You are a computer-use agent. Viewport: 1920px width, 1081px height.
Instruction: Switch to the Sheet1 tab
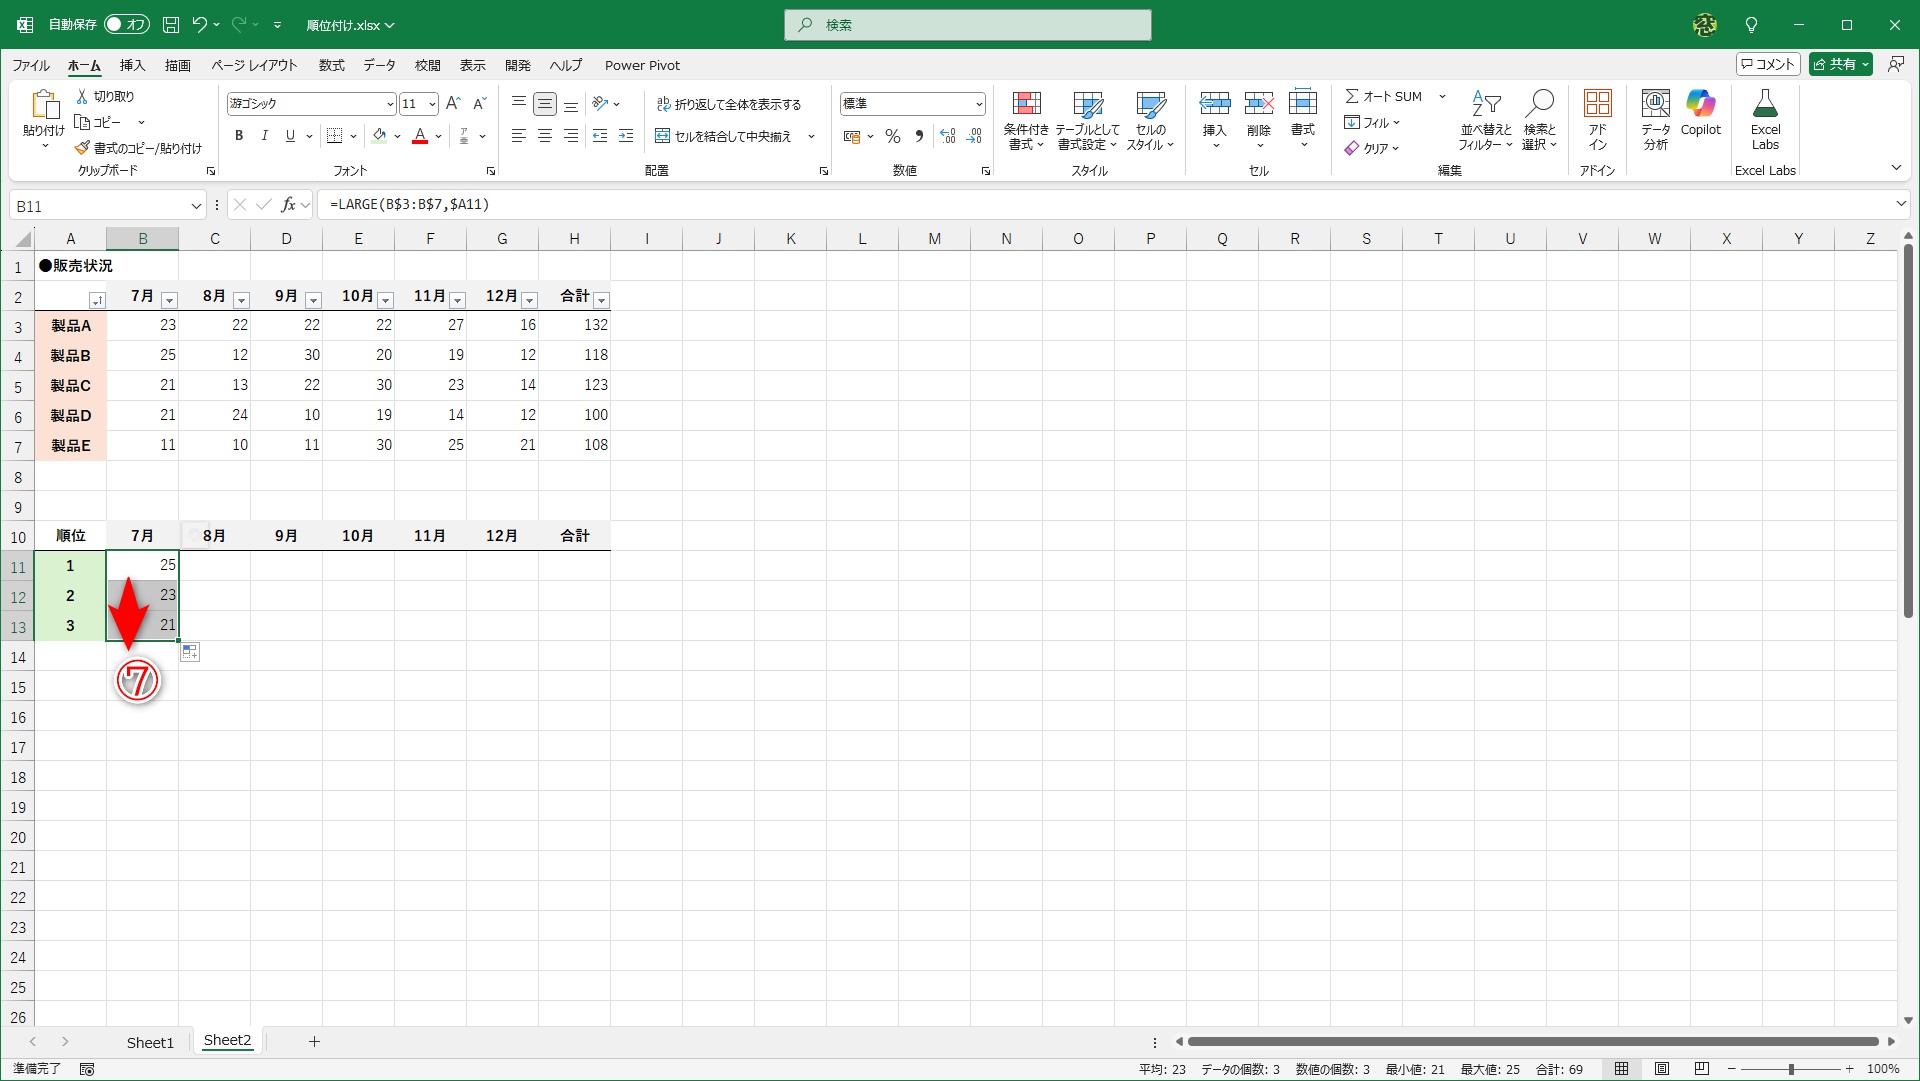pyautogui.click(x=150, y=1042)
